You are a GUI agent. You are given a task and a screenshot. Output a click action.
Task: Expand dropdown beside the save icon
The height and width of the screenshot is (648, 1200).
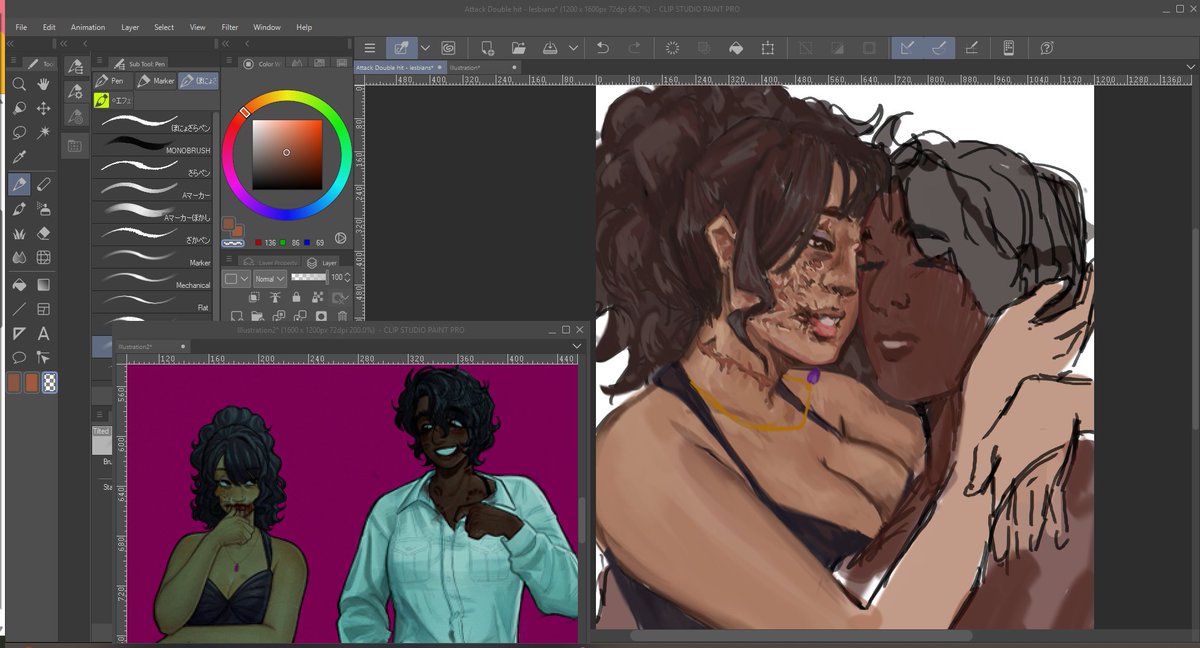tap(573, 47)
